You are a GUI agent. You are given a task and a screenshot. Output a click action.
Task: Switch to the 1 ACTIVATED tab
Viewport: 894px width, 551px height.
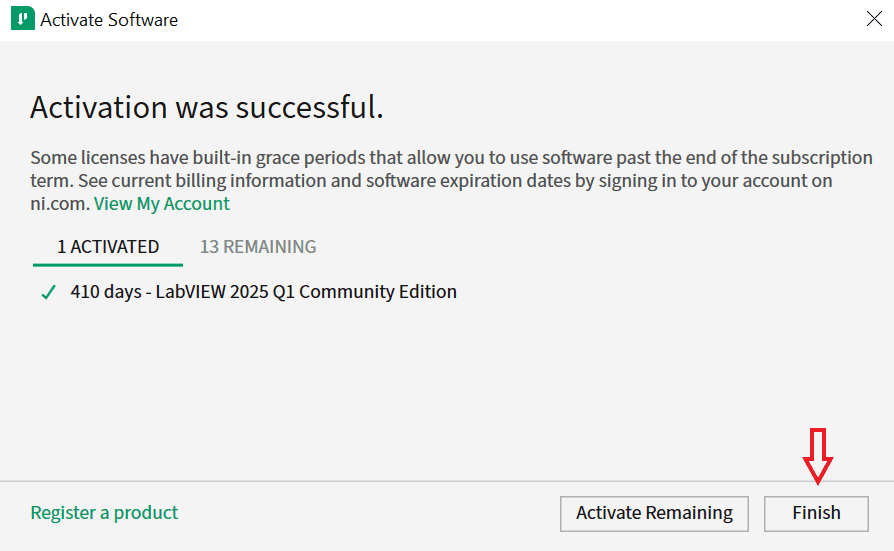click(108, 247)
